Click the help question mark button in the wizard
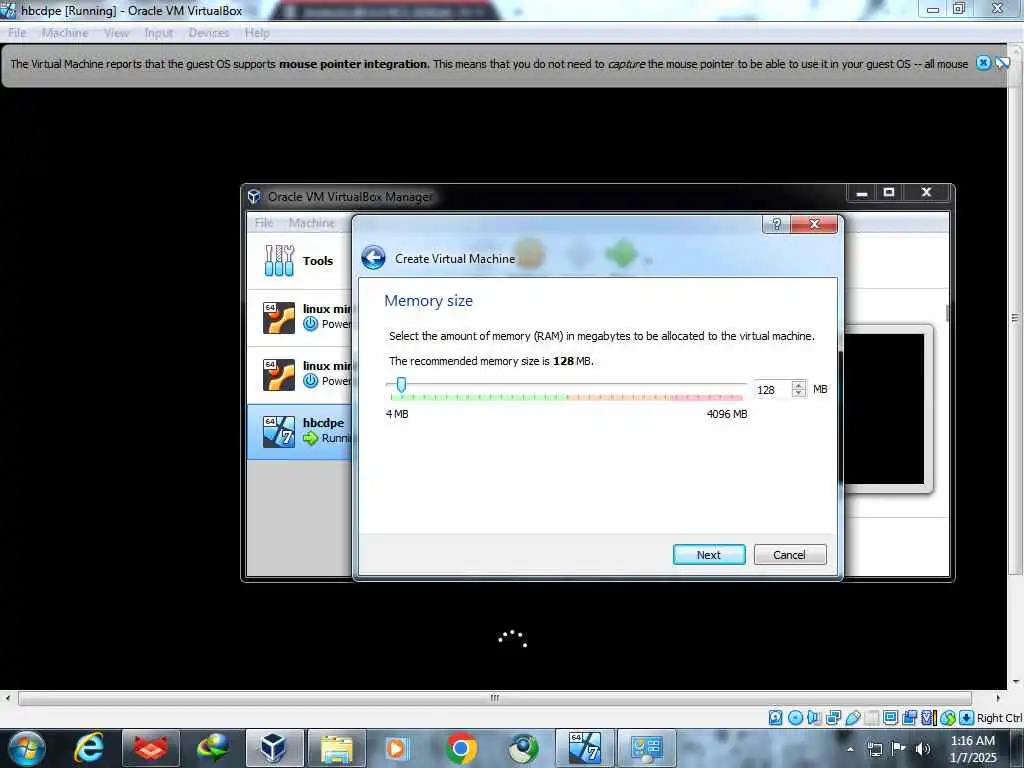The height and width of the screenshot is (768, 1024). click(776, 224)
